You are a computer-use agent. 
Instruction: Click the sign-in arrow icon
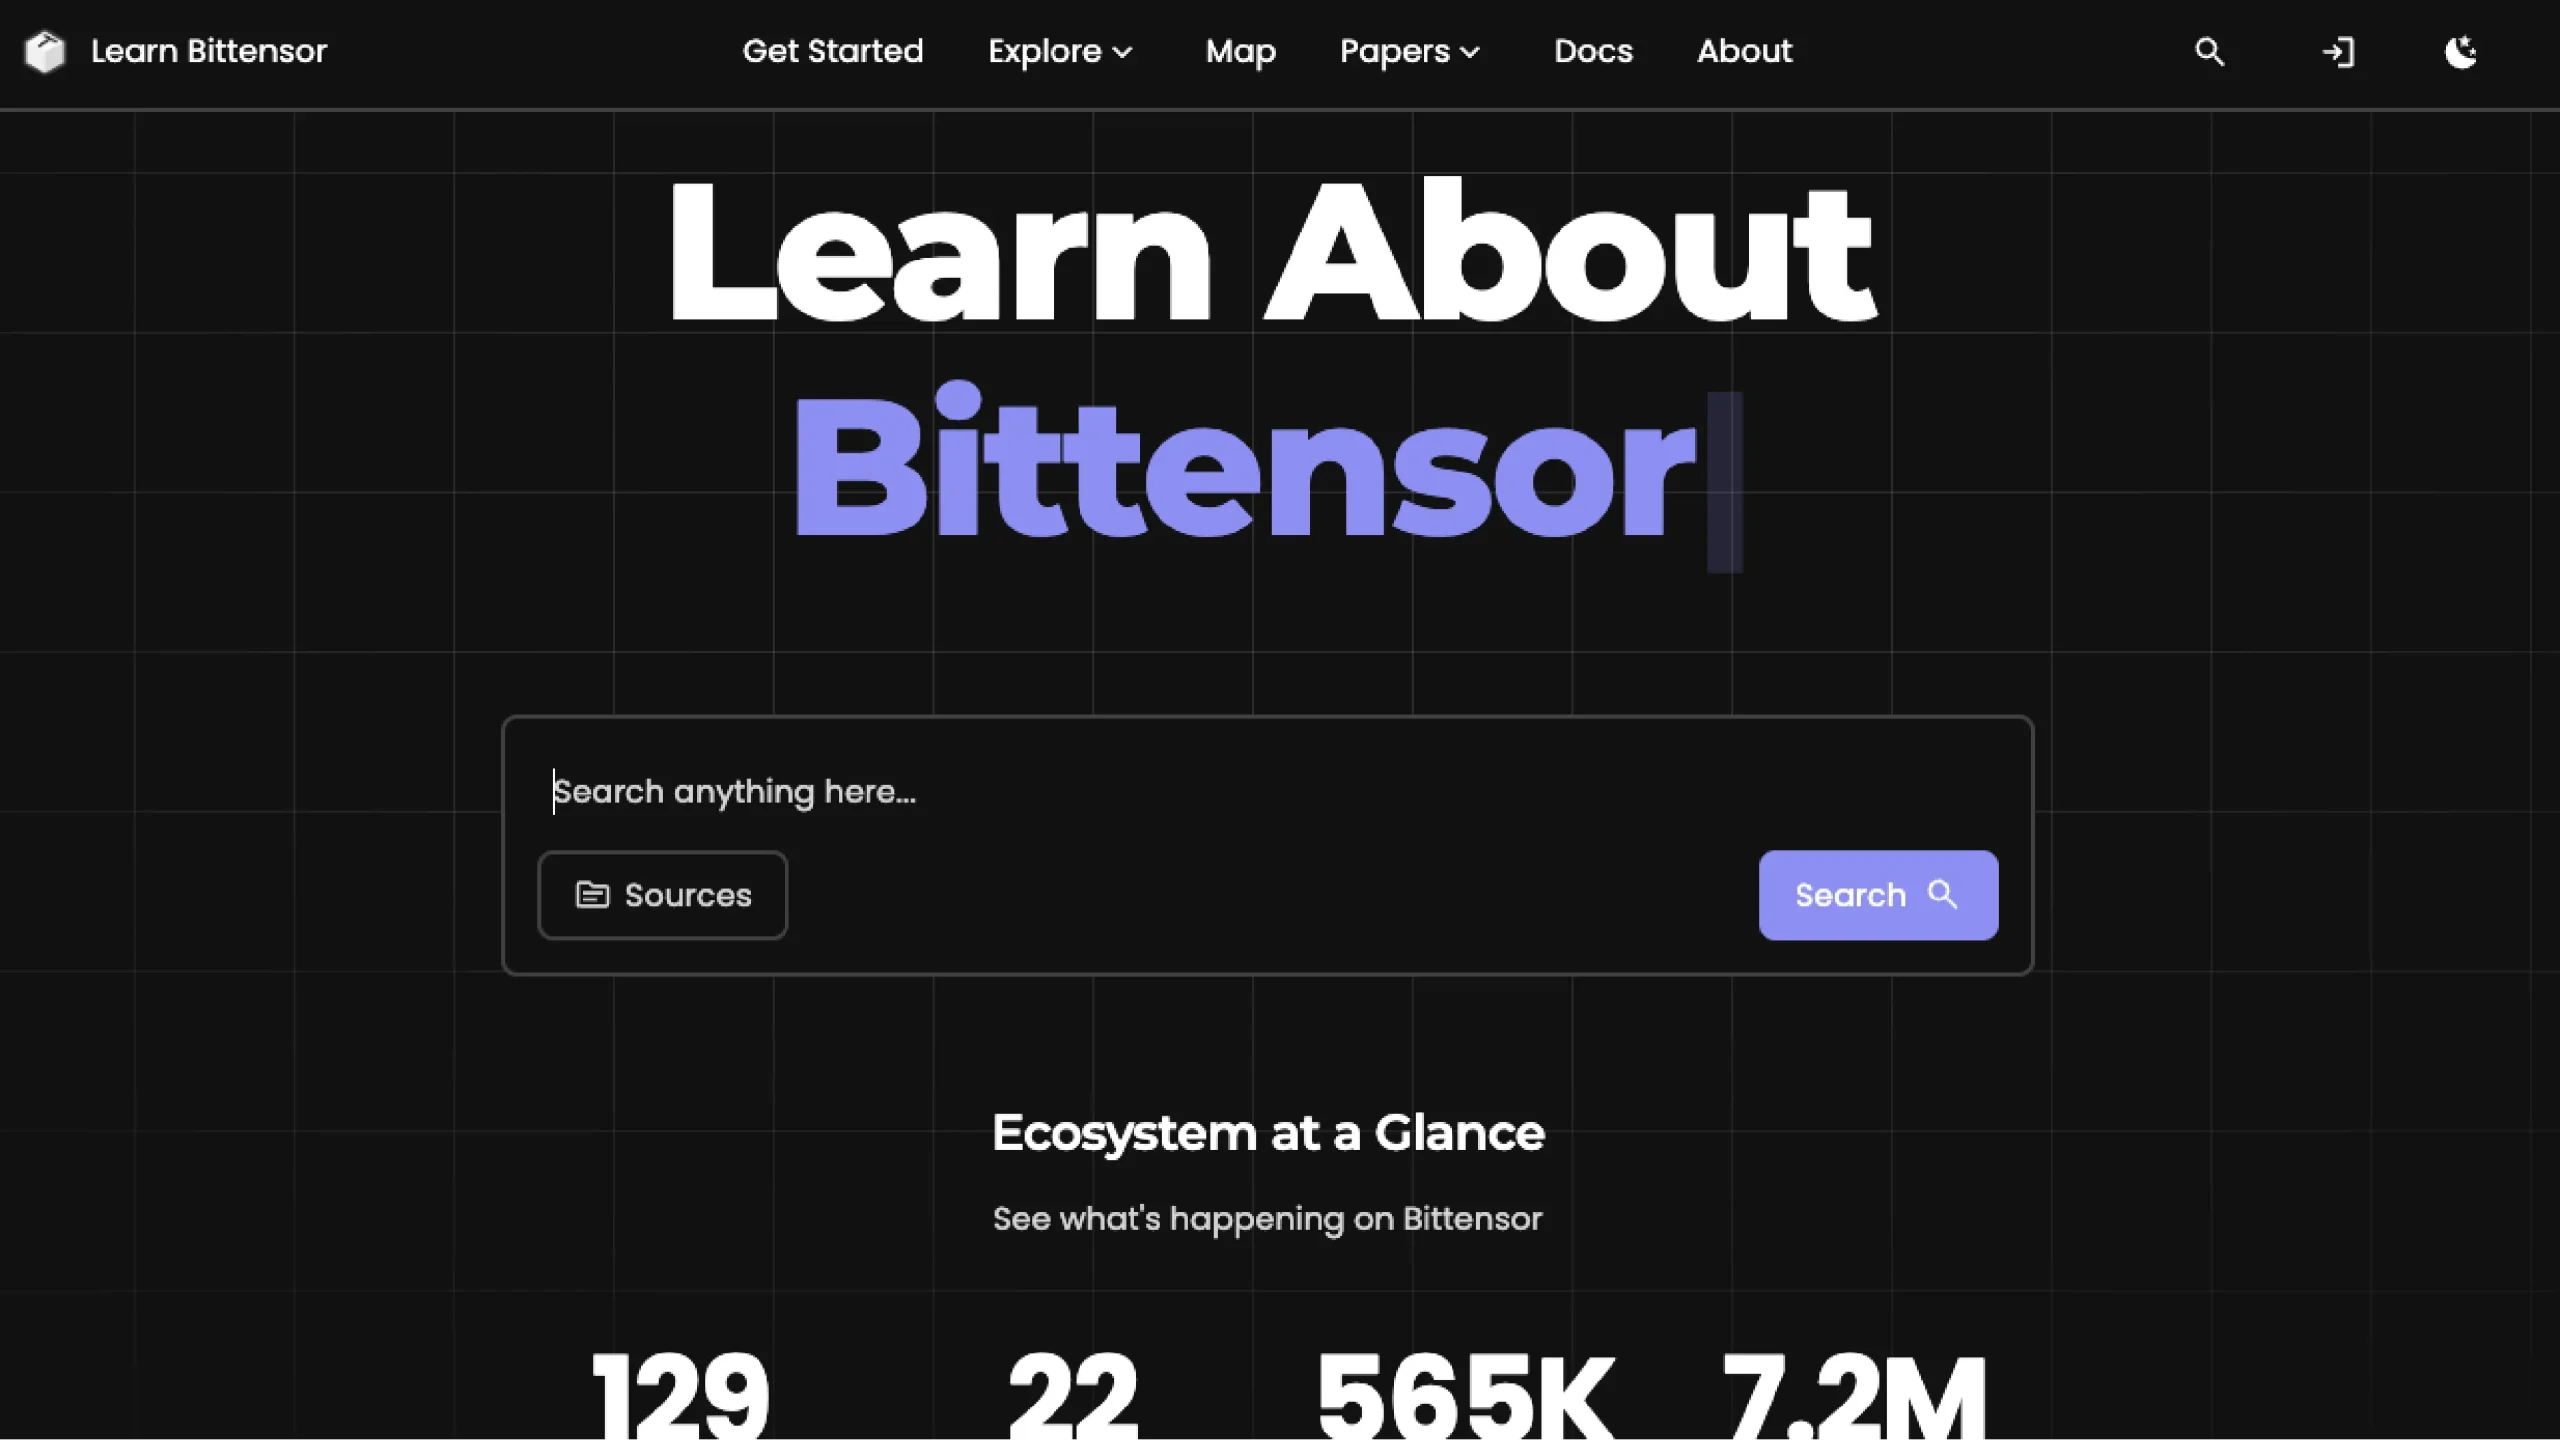pos(2338,52)
